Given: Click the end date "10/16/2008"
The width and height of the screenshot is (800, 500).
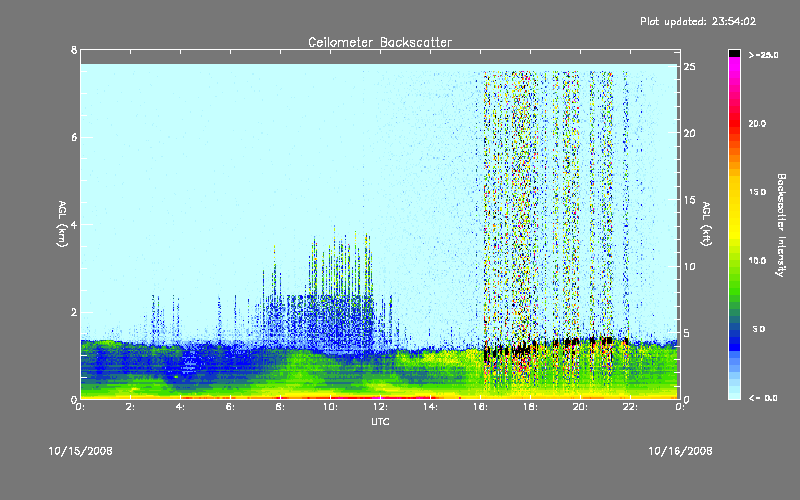Looking at the screenshot, I should (x=680, y=451).
